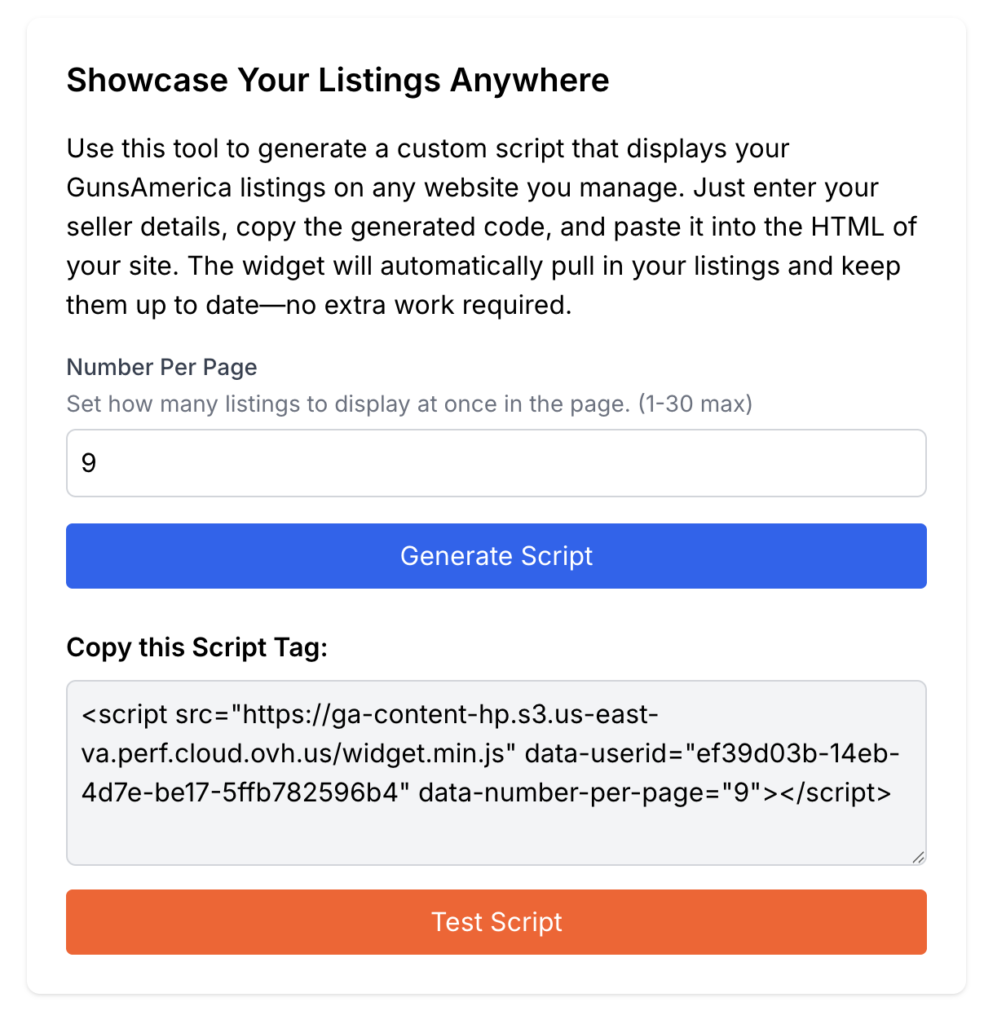Click the (1-30 max) hint text
The width and height of the screenshot is (1006, 1024).
696,404
